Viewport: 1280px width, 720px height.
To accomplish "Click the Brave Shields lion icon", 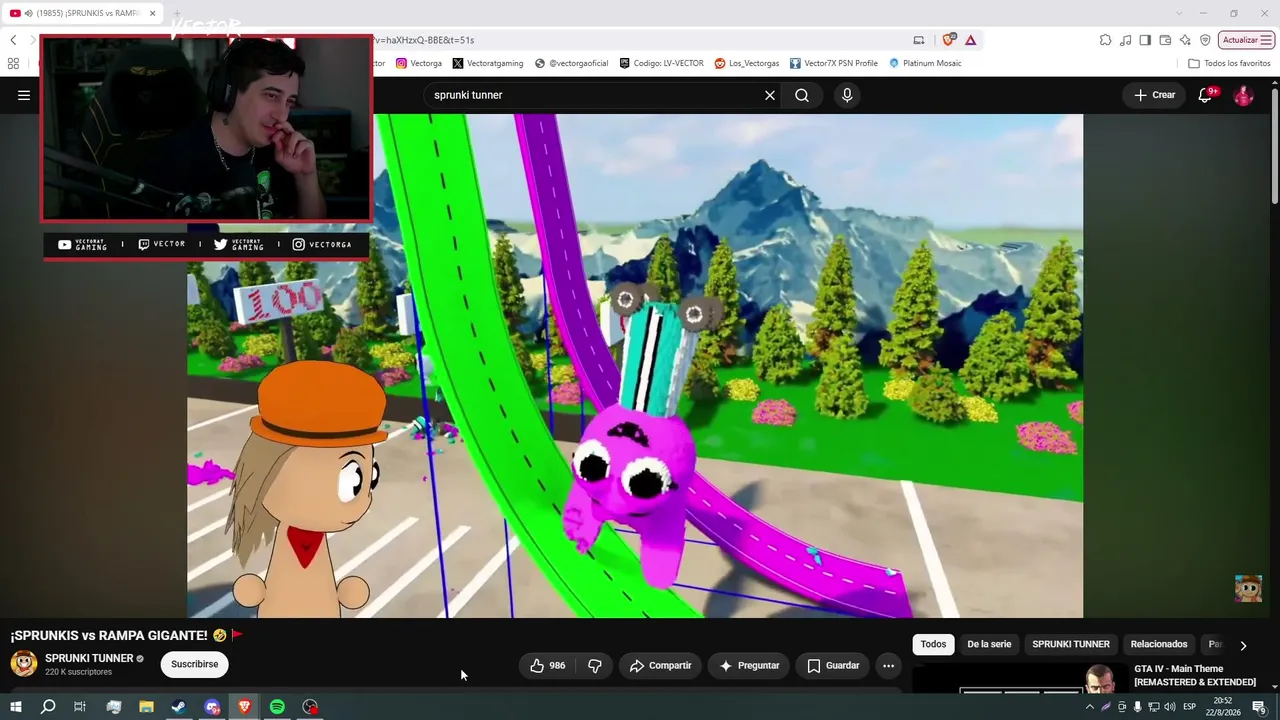I will [948, 40].
